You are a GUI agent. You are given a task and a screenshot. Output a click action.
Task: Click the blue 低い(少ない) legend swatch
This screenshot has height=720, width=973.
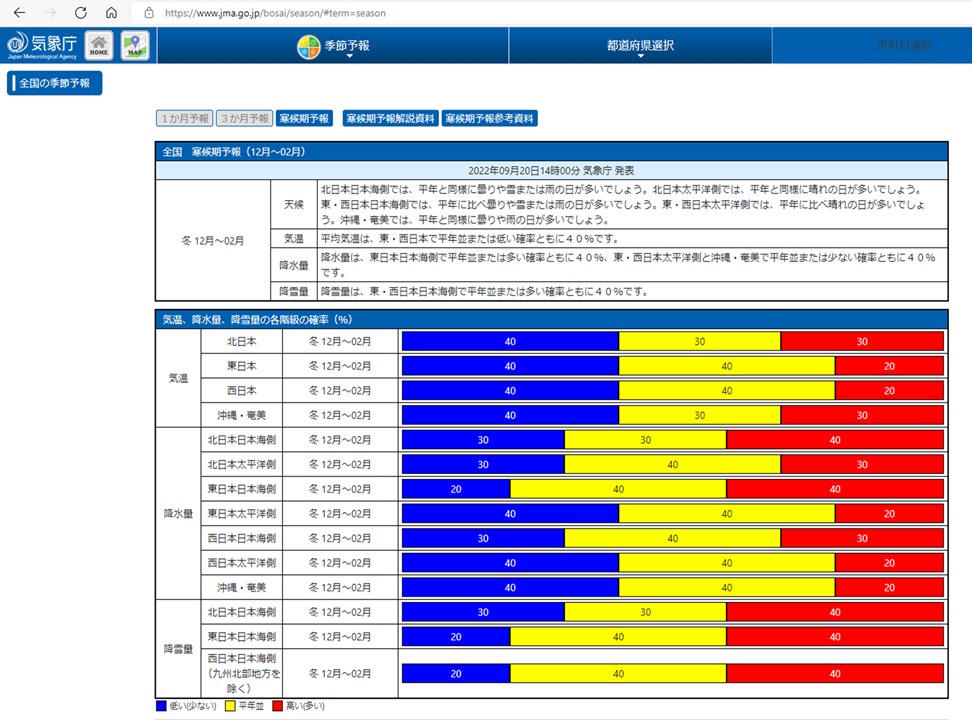pos(163,706)
